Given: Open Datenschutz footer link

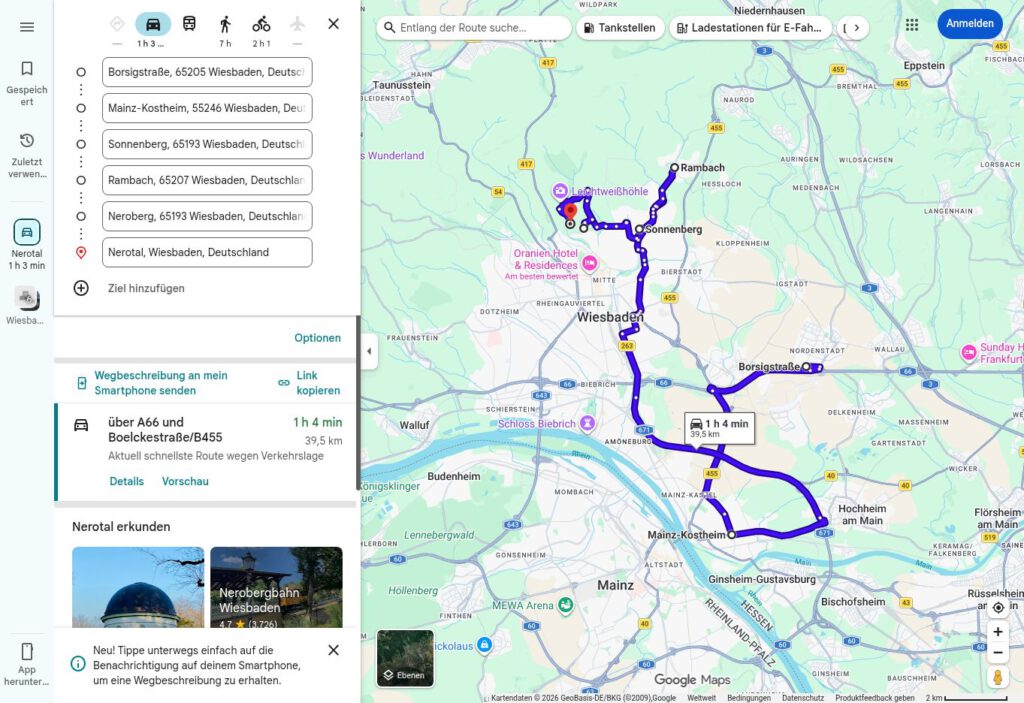Looking at the screenshot, I should click(803, 698).
